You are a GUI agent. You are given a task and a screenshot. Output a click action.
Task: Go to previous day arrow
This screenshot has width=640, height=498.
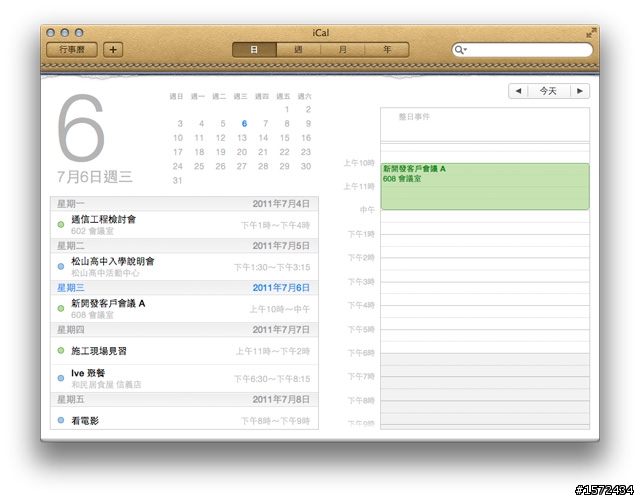(x=518, y=91)
